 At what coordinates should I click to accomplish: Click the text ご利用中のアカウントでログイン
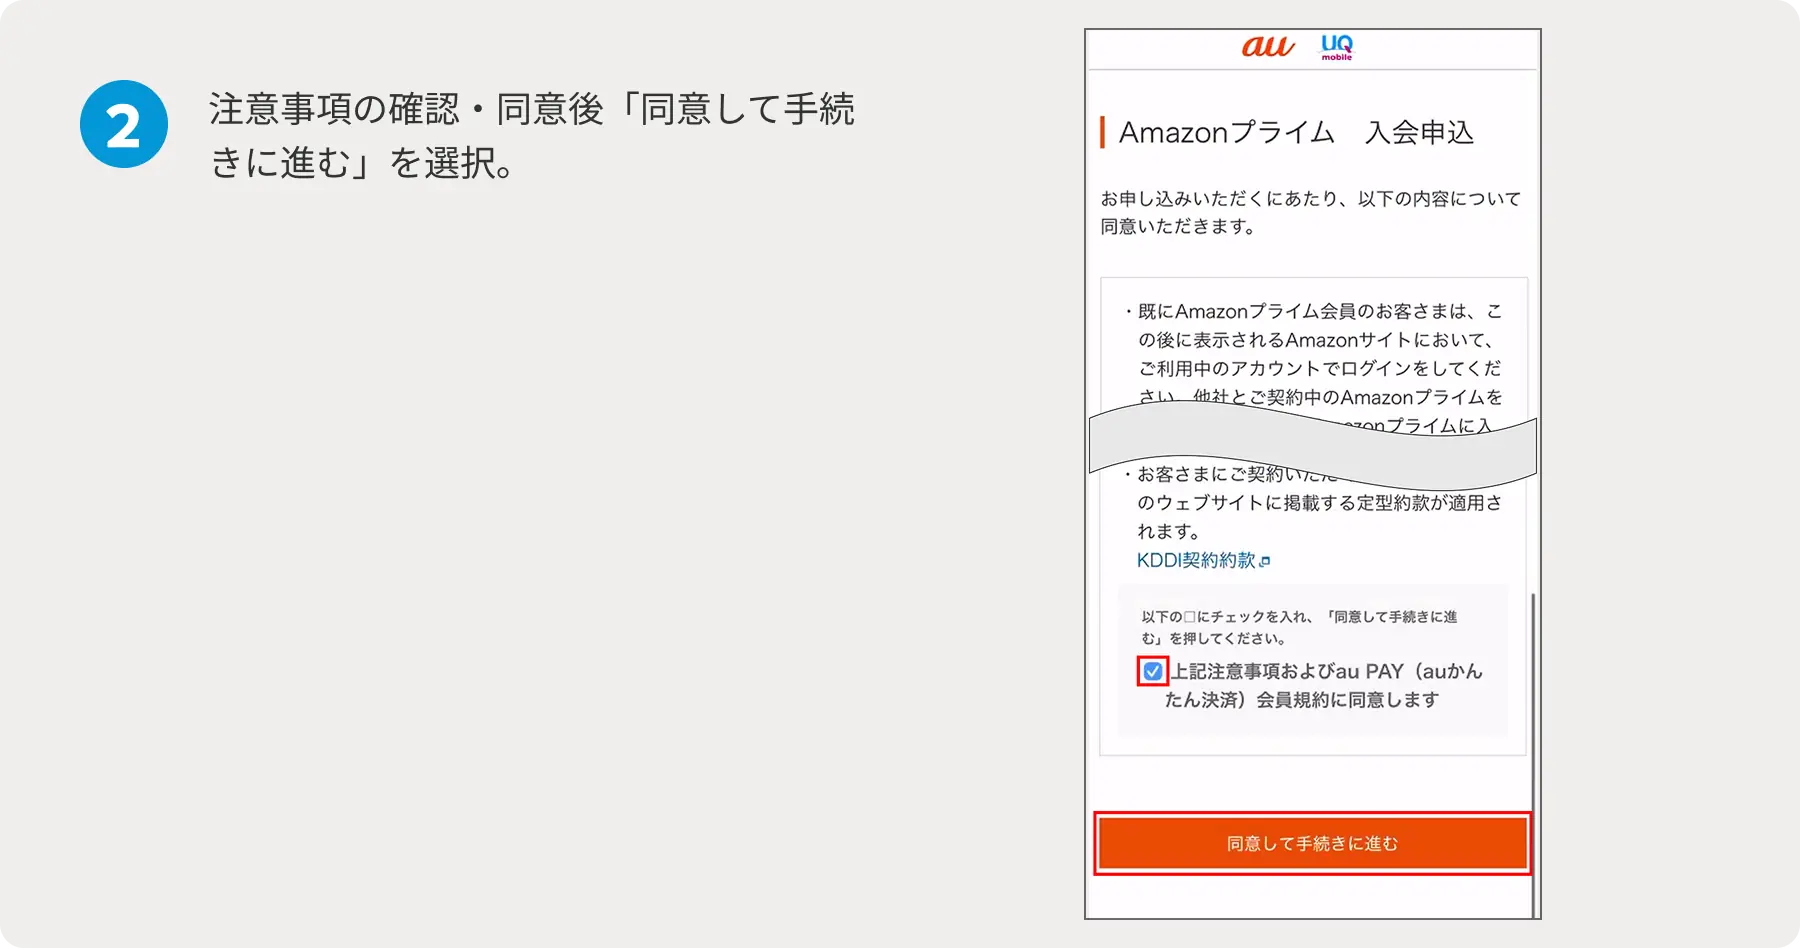(x=1319, y=368)
